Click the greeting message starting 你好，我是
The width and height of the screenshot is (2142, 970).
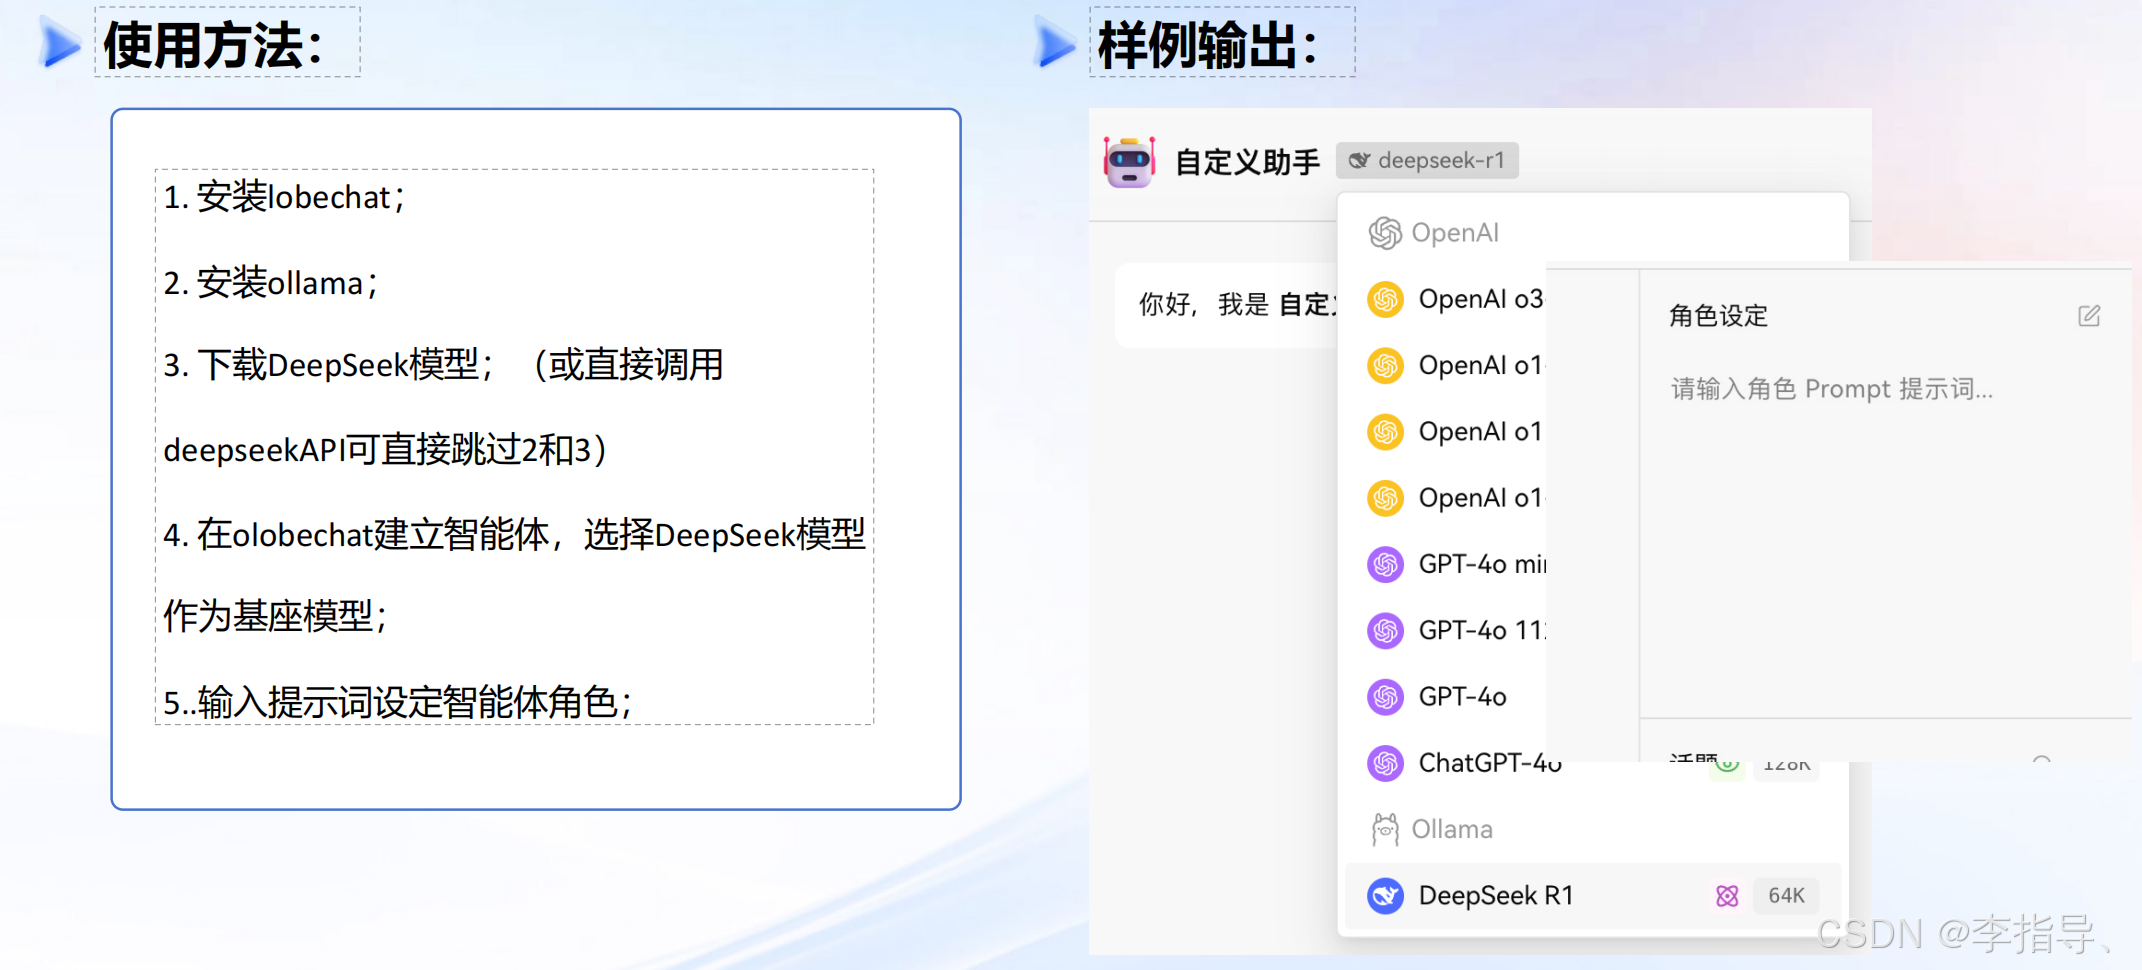1238,304
